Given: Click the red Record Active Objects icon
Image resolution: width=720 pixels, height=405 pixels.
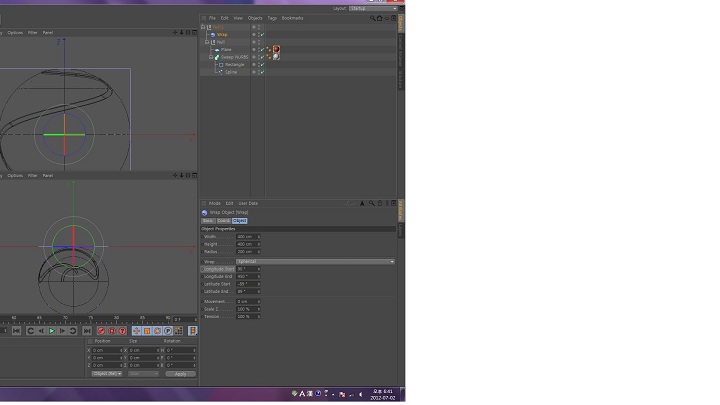Looking at the screenshot, I should pyautogui.click(x=101, y=331).
